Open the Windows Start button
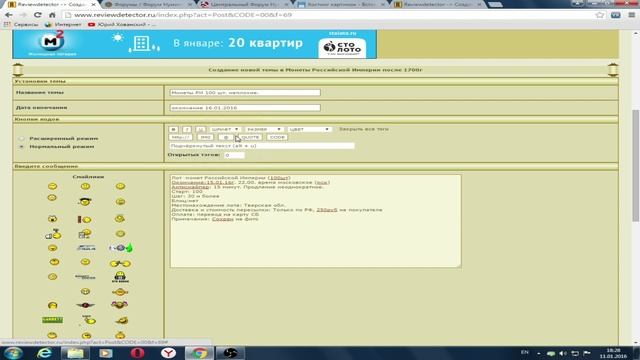640x360 pixels. click(13, 353)
